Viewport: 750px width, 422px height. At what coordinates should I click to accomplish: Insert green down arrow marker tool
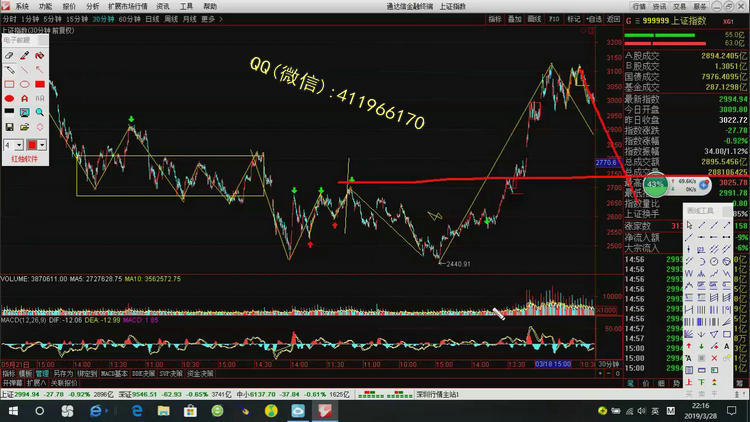702,346
